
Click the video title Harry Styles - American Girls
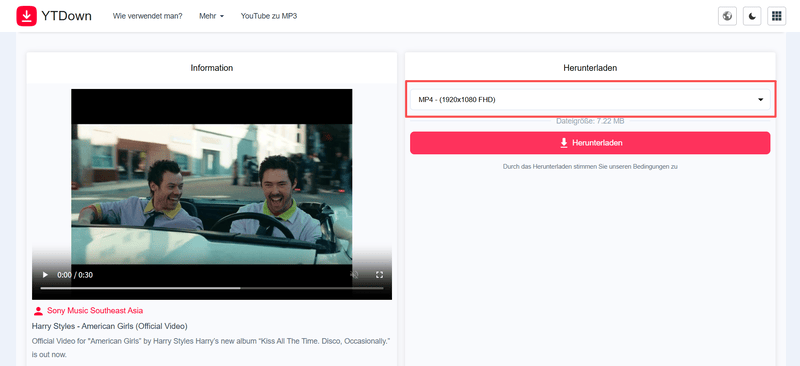tap(110, 326)
